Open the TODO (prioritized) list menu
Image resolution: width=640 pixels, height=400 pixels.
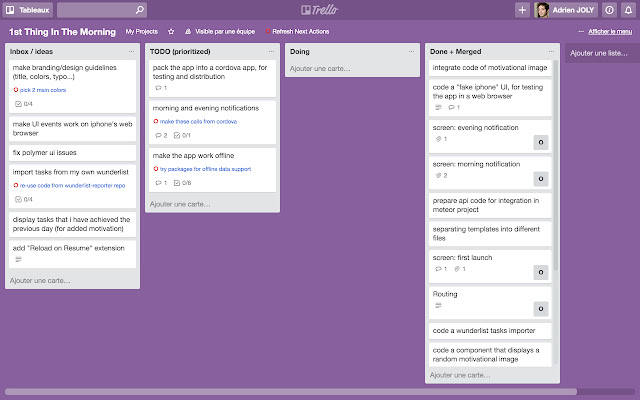pos(271,51)
